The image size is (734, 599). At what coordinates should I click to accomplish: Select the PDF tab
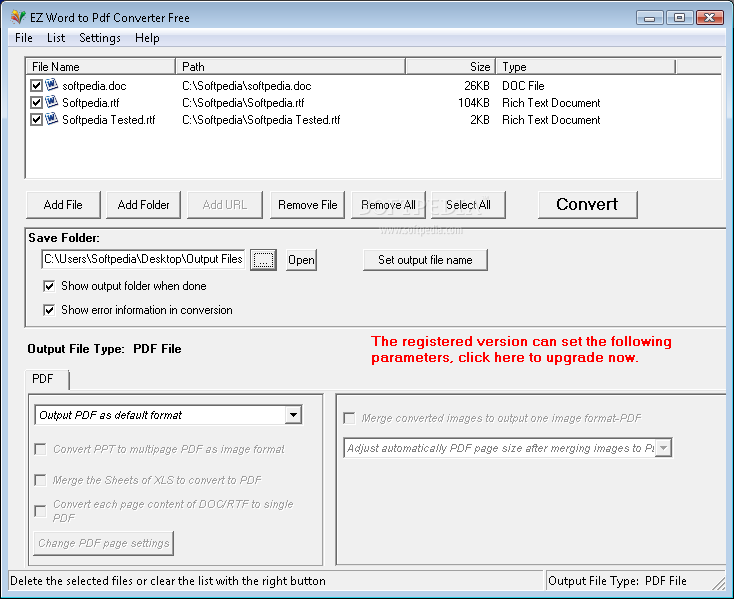pos(47,379)
